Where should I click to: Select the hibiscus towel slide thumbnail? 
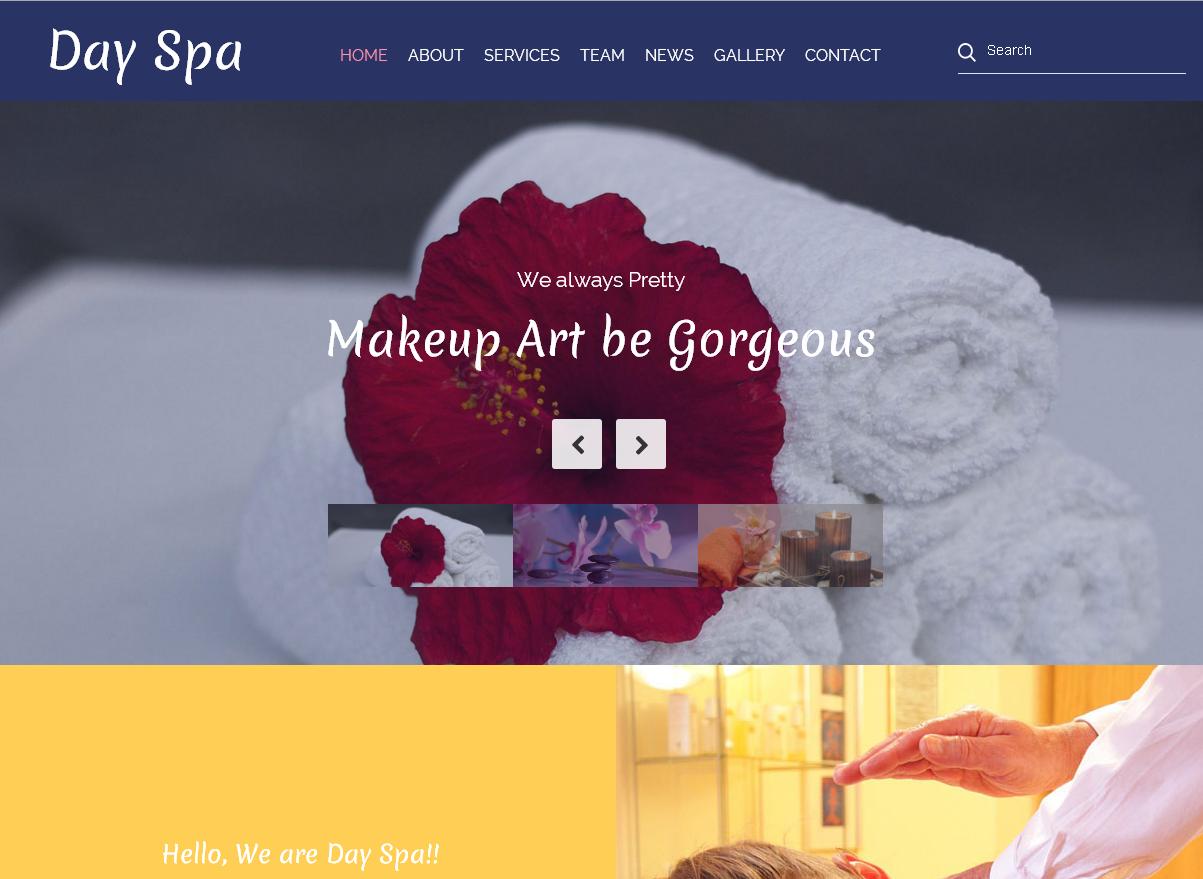420,545
